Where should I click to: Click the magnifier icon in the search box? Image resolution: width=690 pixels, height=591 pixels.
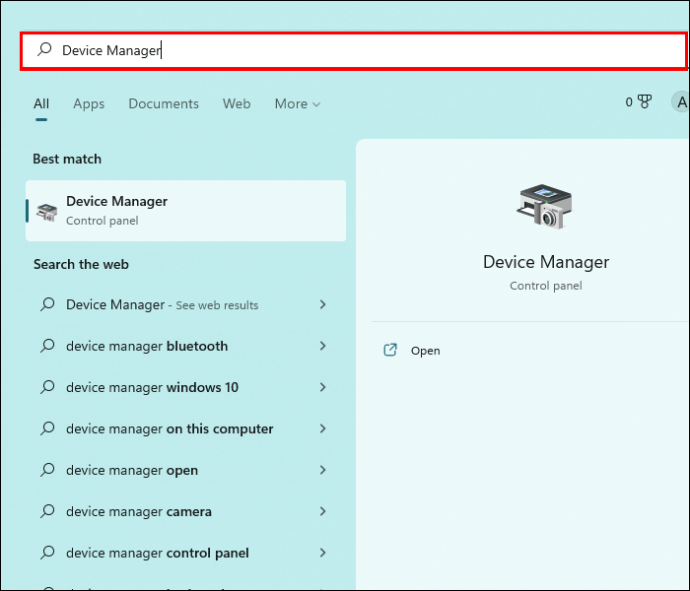coord(44,50)
